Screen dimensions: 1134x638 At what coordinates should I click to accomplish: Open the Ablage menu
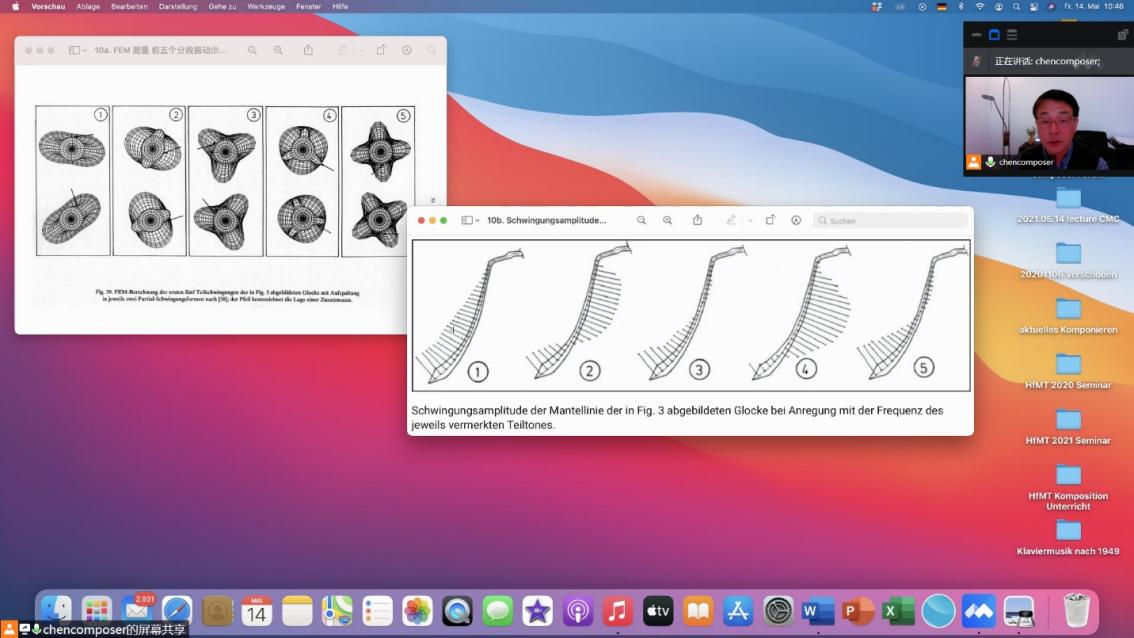(88, 7)
